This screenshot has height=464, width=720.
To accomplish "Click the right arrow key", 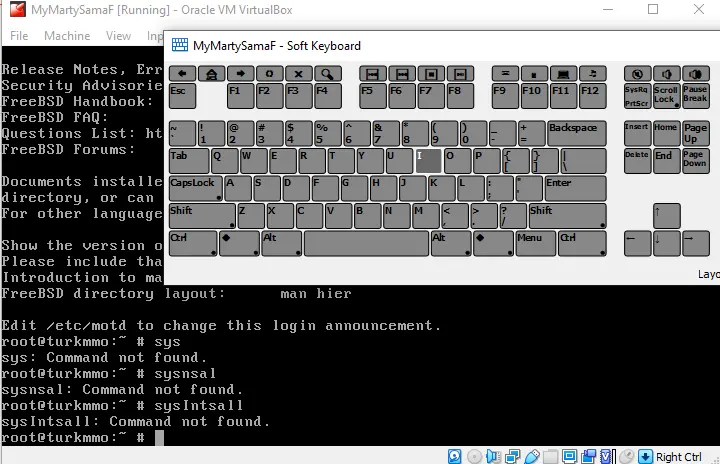I will pos(696,243).
